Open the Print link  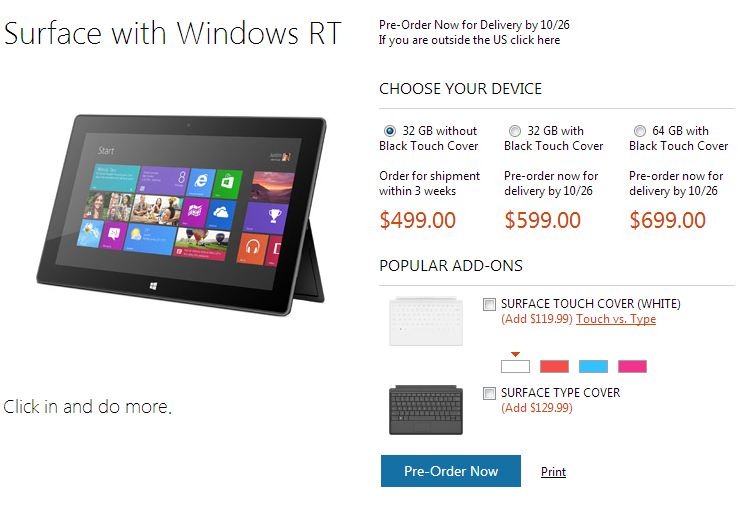tap(553, 472)
